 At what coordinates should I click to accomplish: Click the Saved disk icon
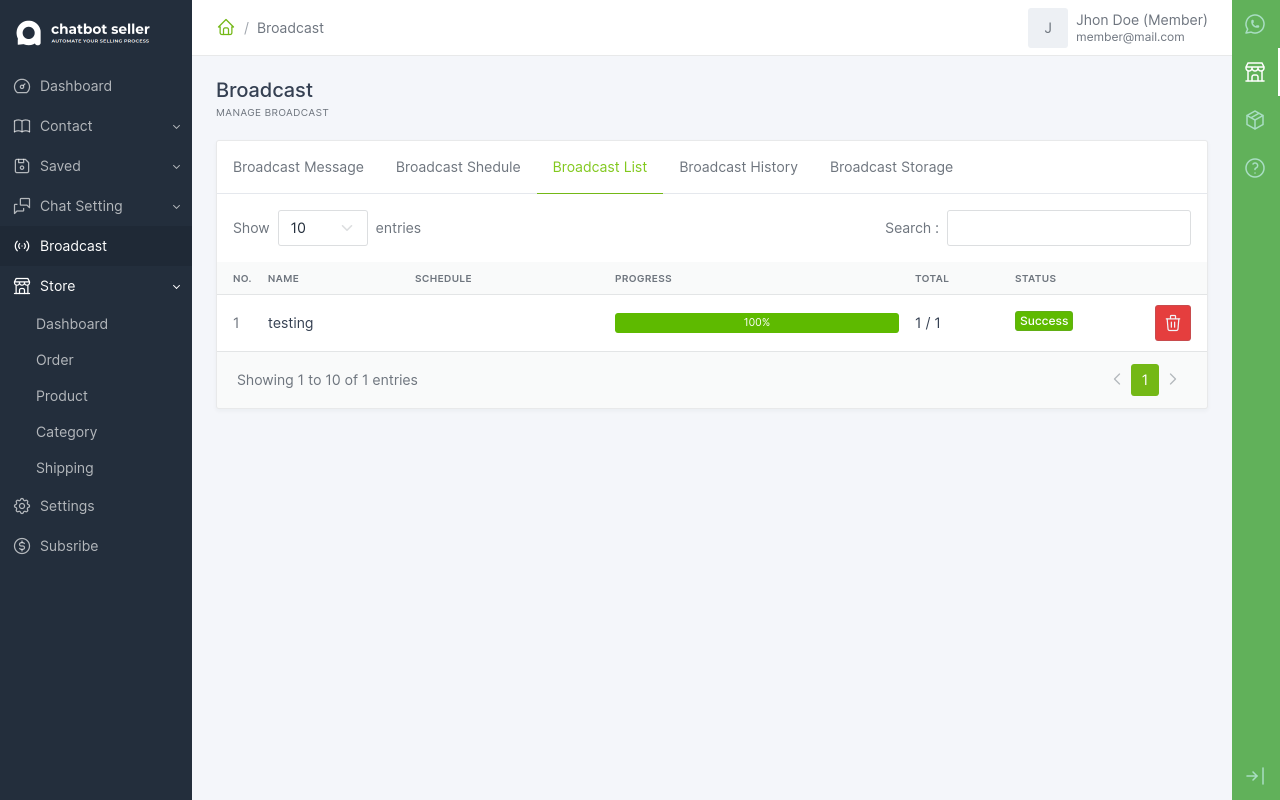pos(22,166)
